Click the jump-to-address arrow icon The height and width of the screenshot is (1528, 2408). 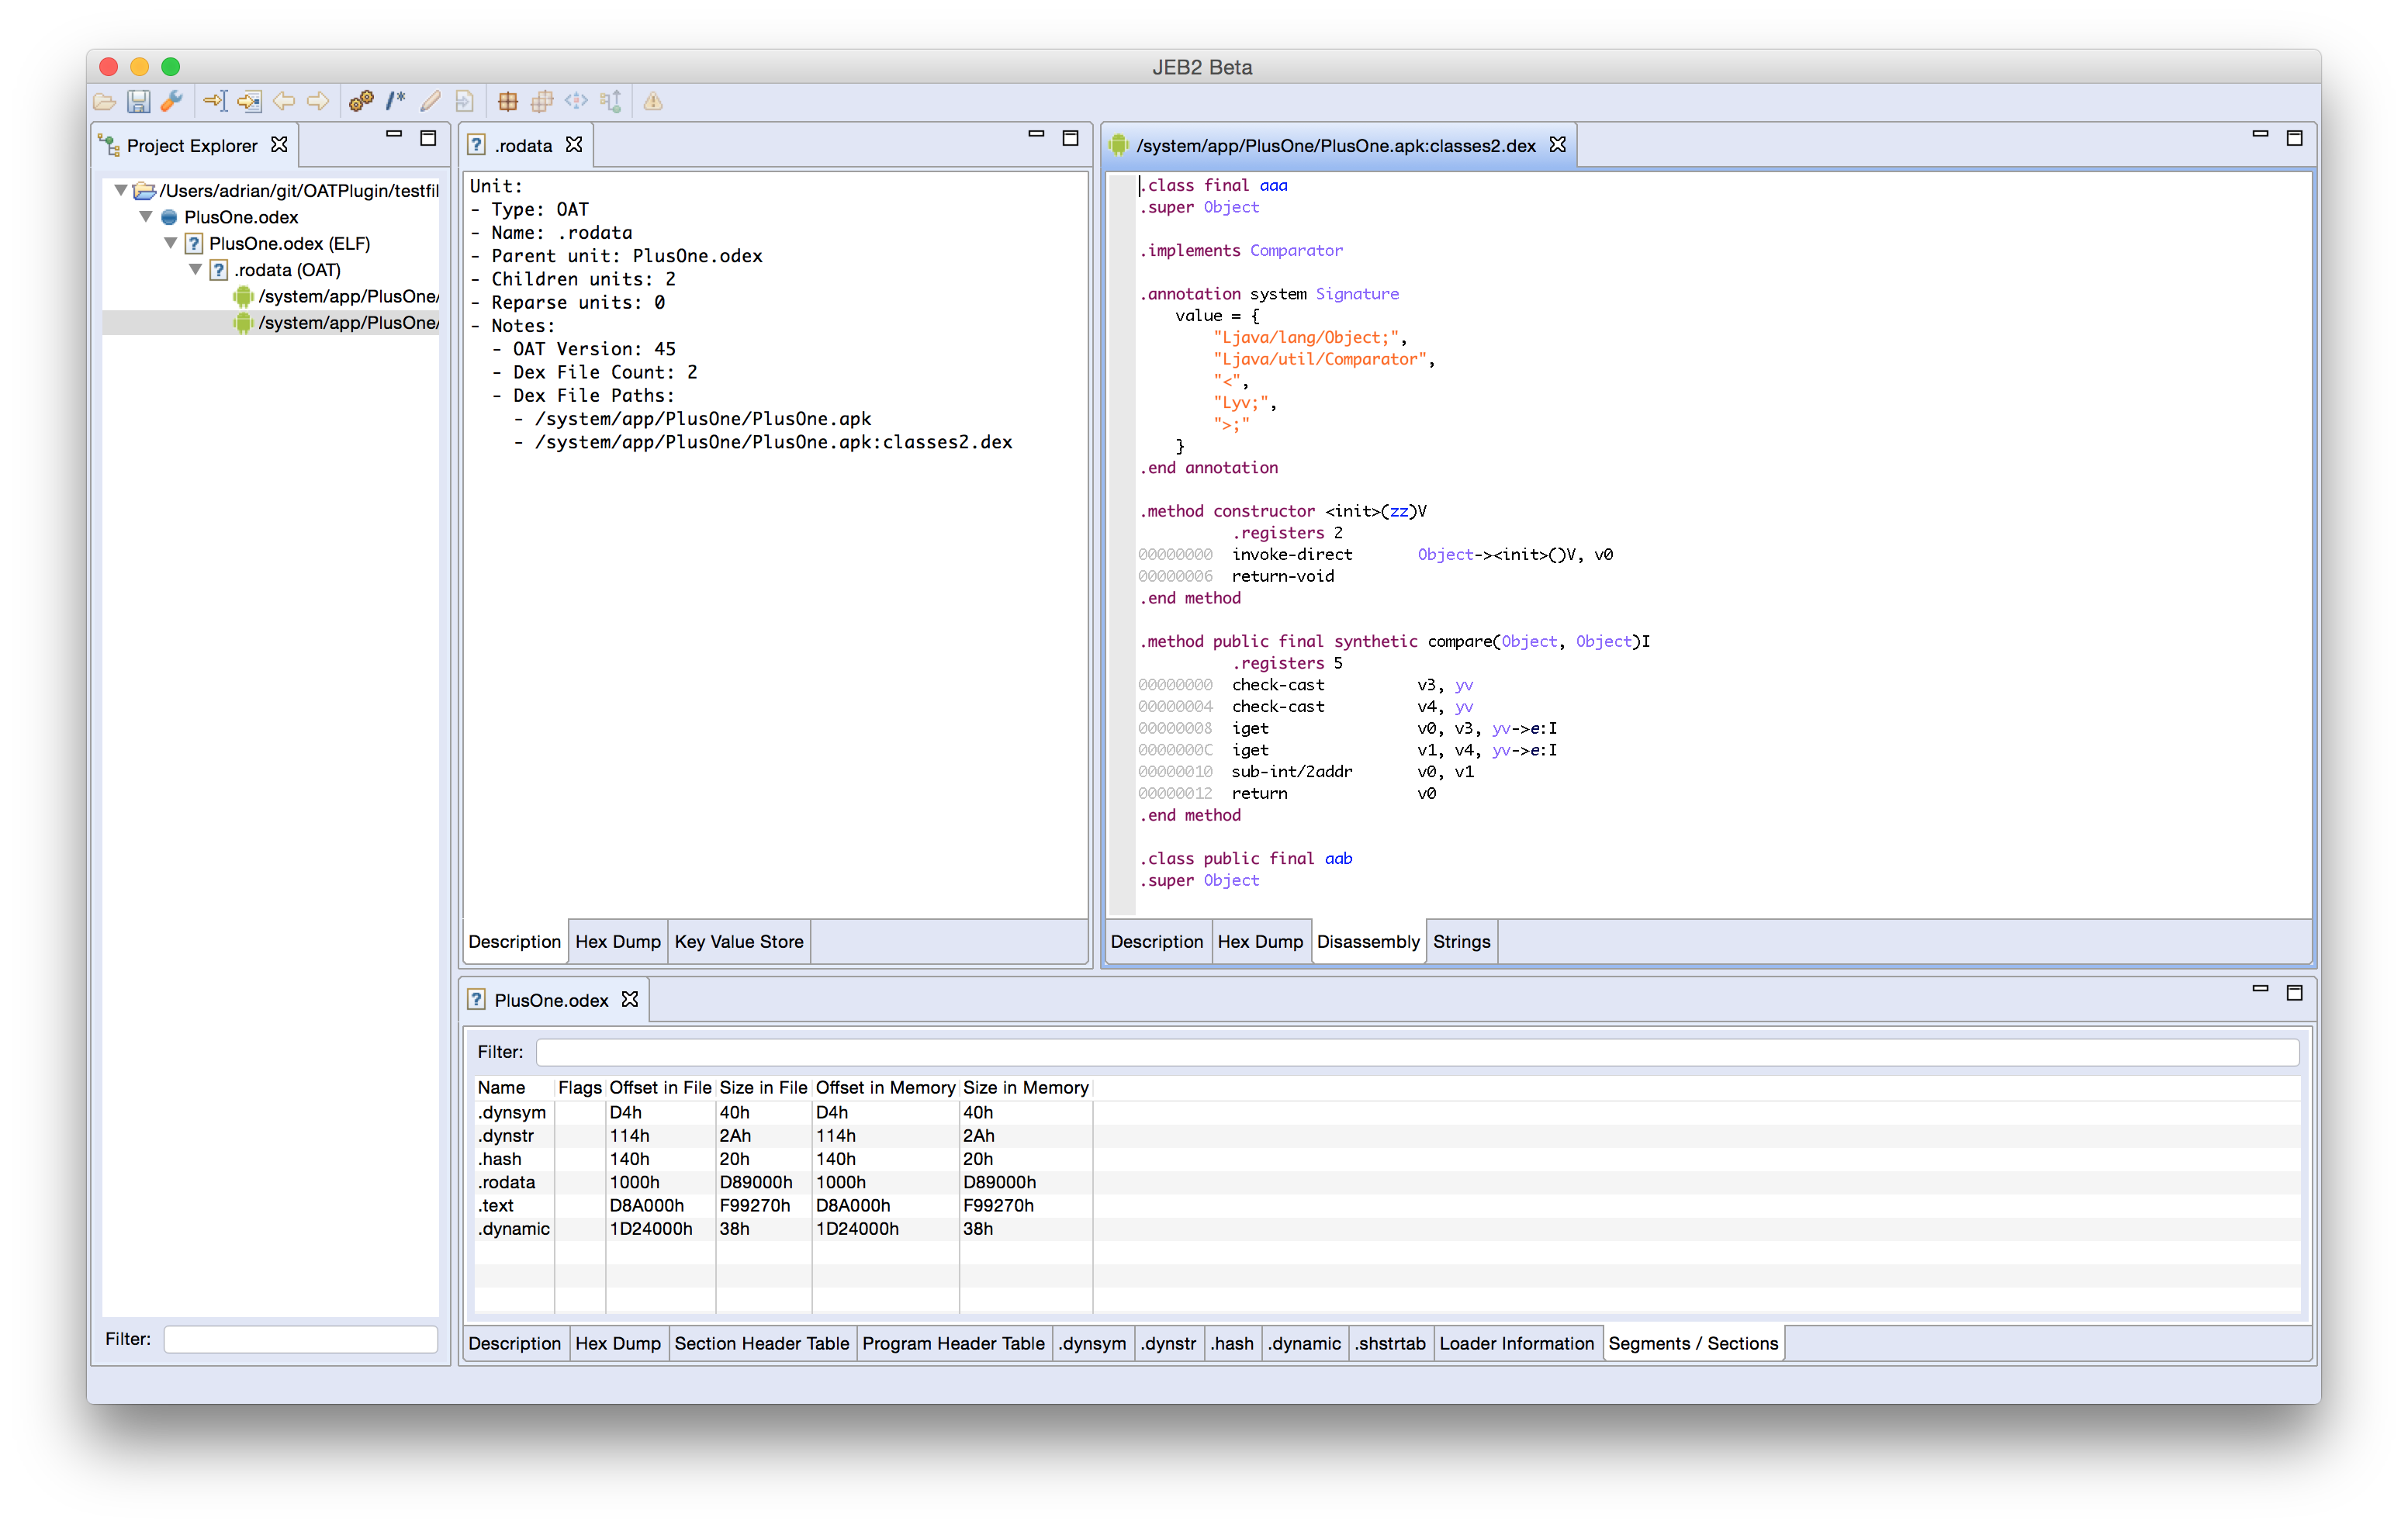coord(215,101)
